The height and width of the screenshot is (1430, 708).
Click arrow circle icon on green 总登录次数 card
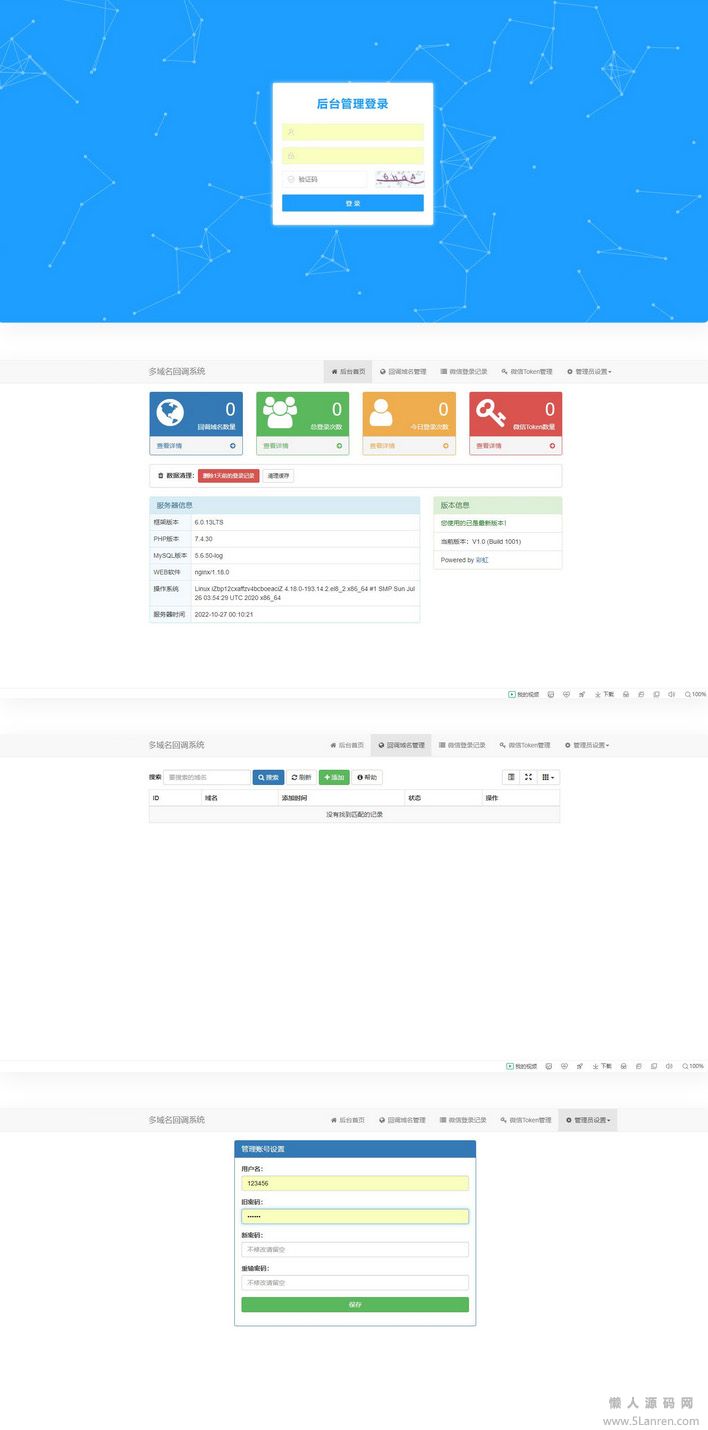(x=339, y=446)
